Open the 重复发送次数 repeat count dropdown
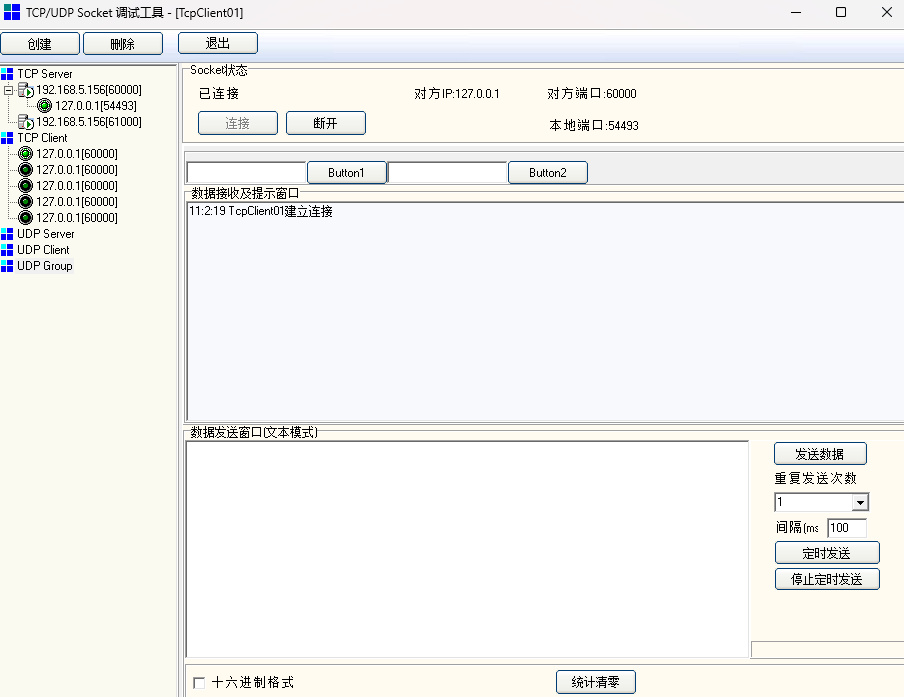The image size is (904, 697). (860, 503)
